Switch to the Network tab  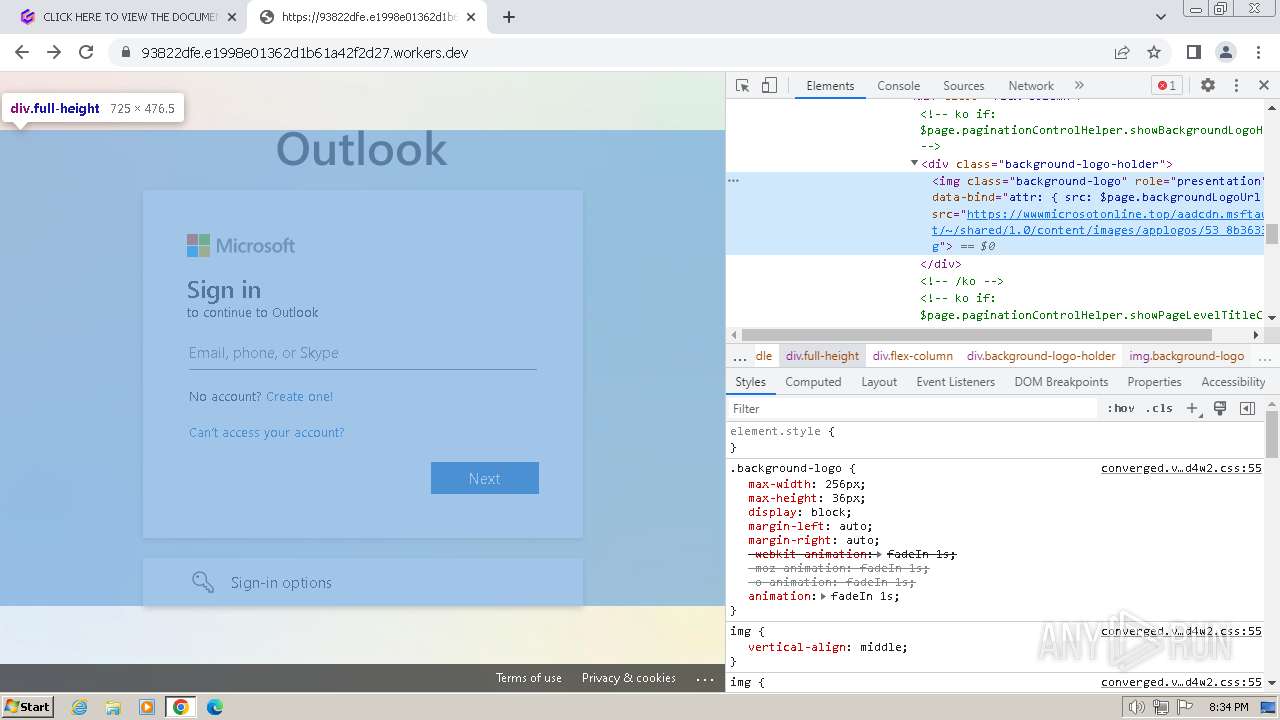1031,86
